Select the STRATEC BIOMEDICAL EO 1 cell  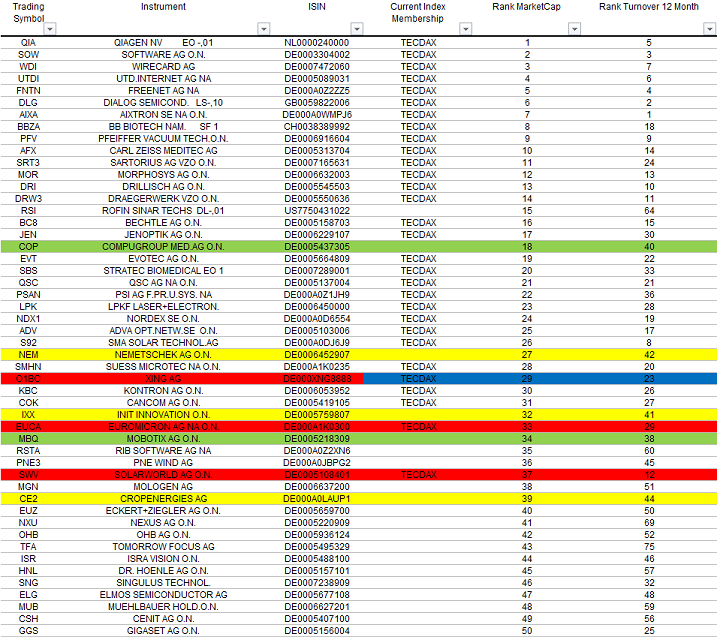163,271
